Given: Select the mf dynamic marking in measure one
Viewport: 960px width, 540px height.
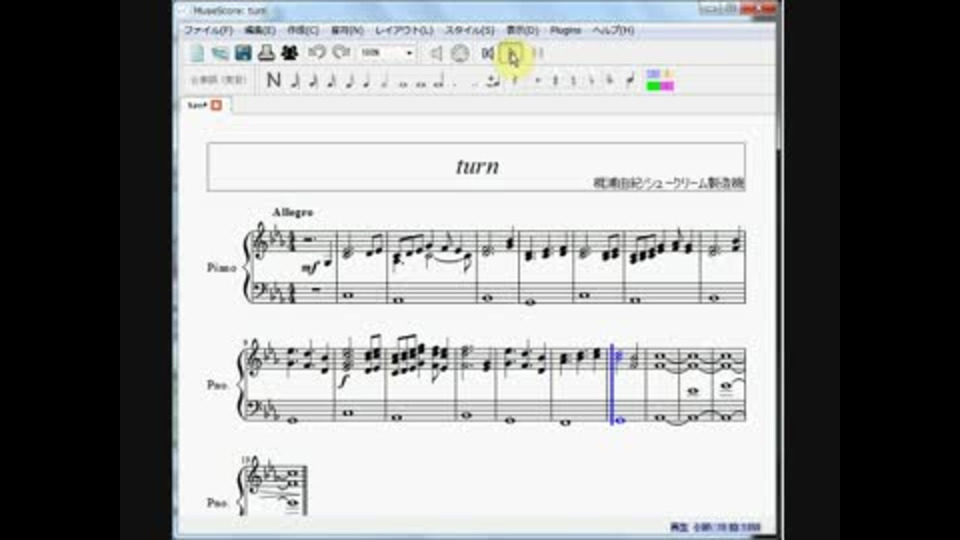Looking at the screenshot, I should click(x=310, y=268).
